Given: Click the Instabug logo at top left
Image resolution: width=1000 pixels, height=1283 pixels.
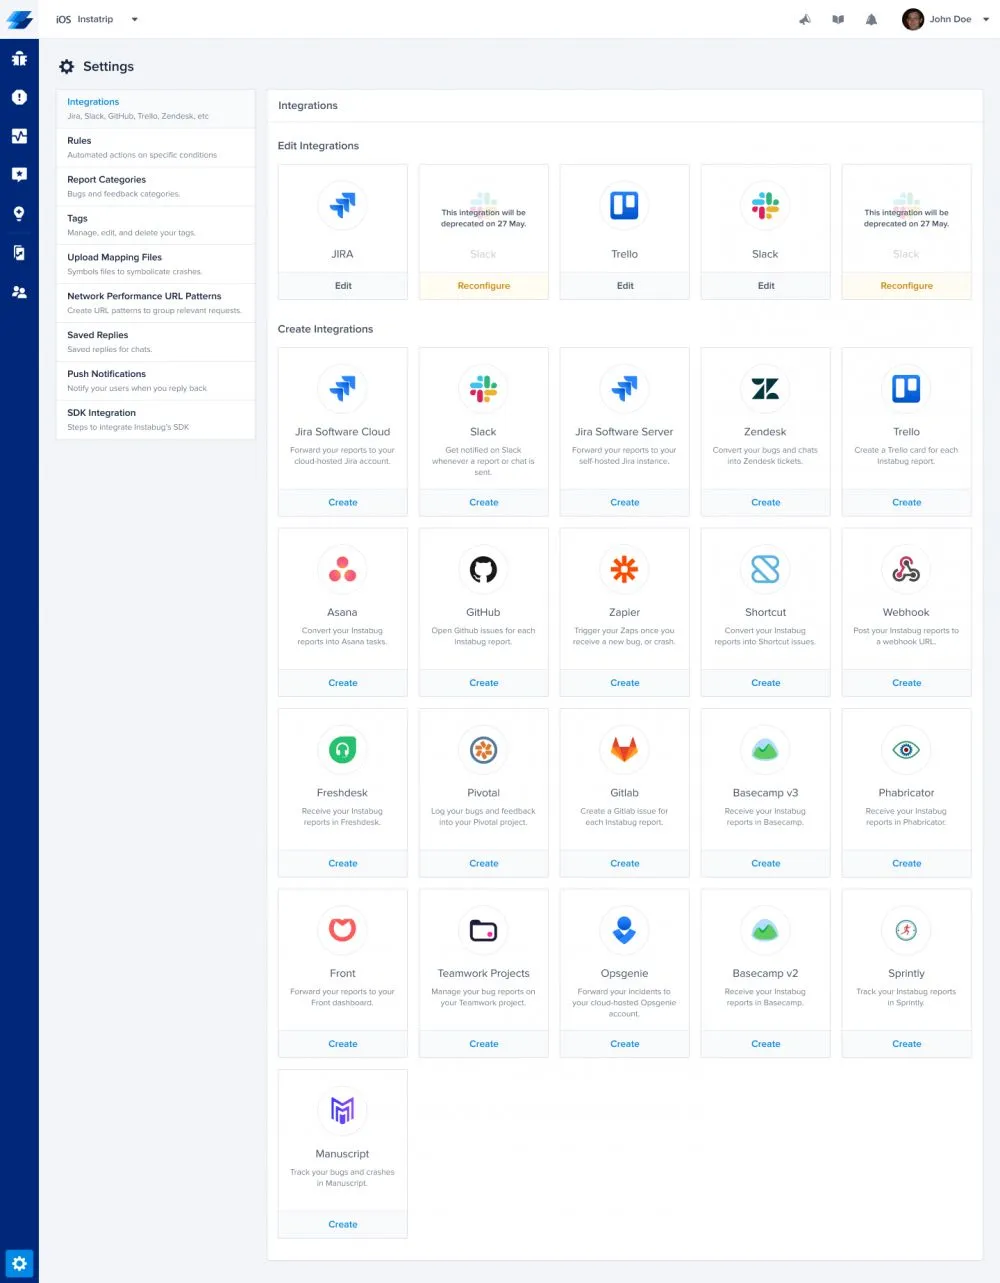Looking at the screenshot, I should point(19,19).
